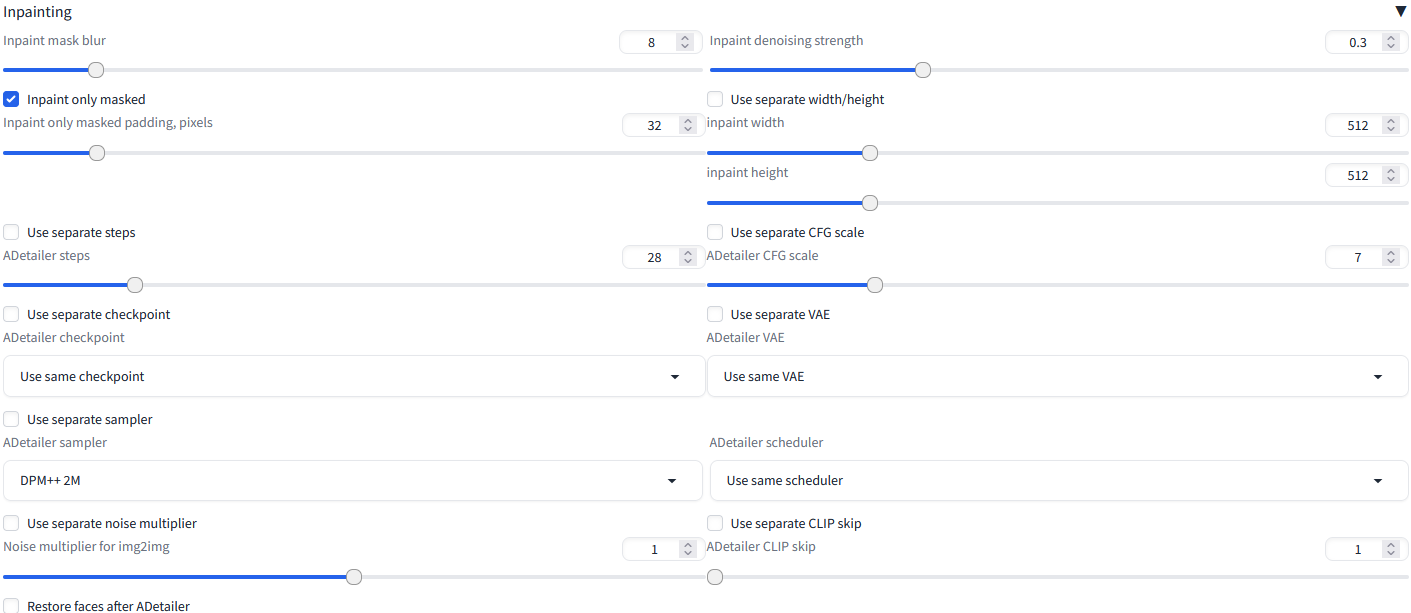Click ADetailer CLIP skip stepper arrows

(x=1390, y=549)
